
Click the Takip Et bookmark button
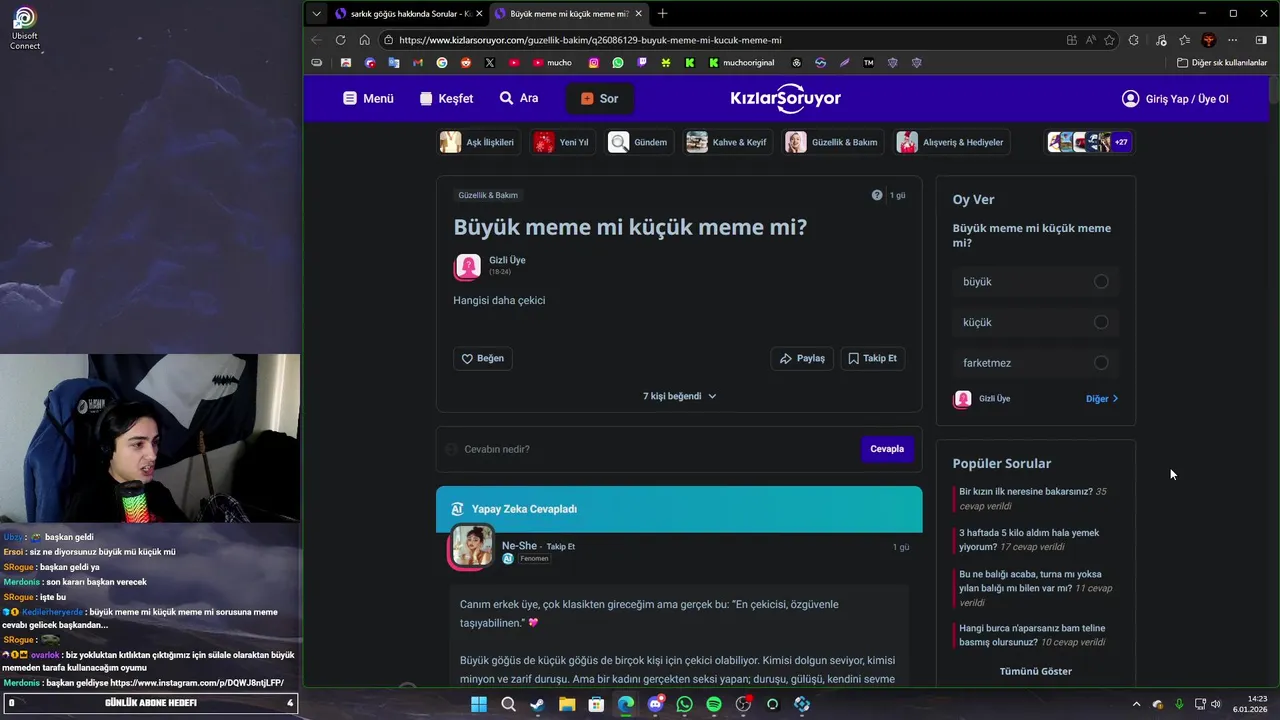tap(872, 358)
